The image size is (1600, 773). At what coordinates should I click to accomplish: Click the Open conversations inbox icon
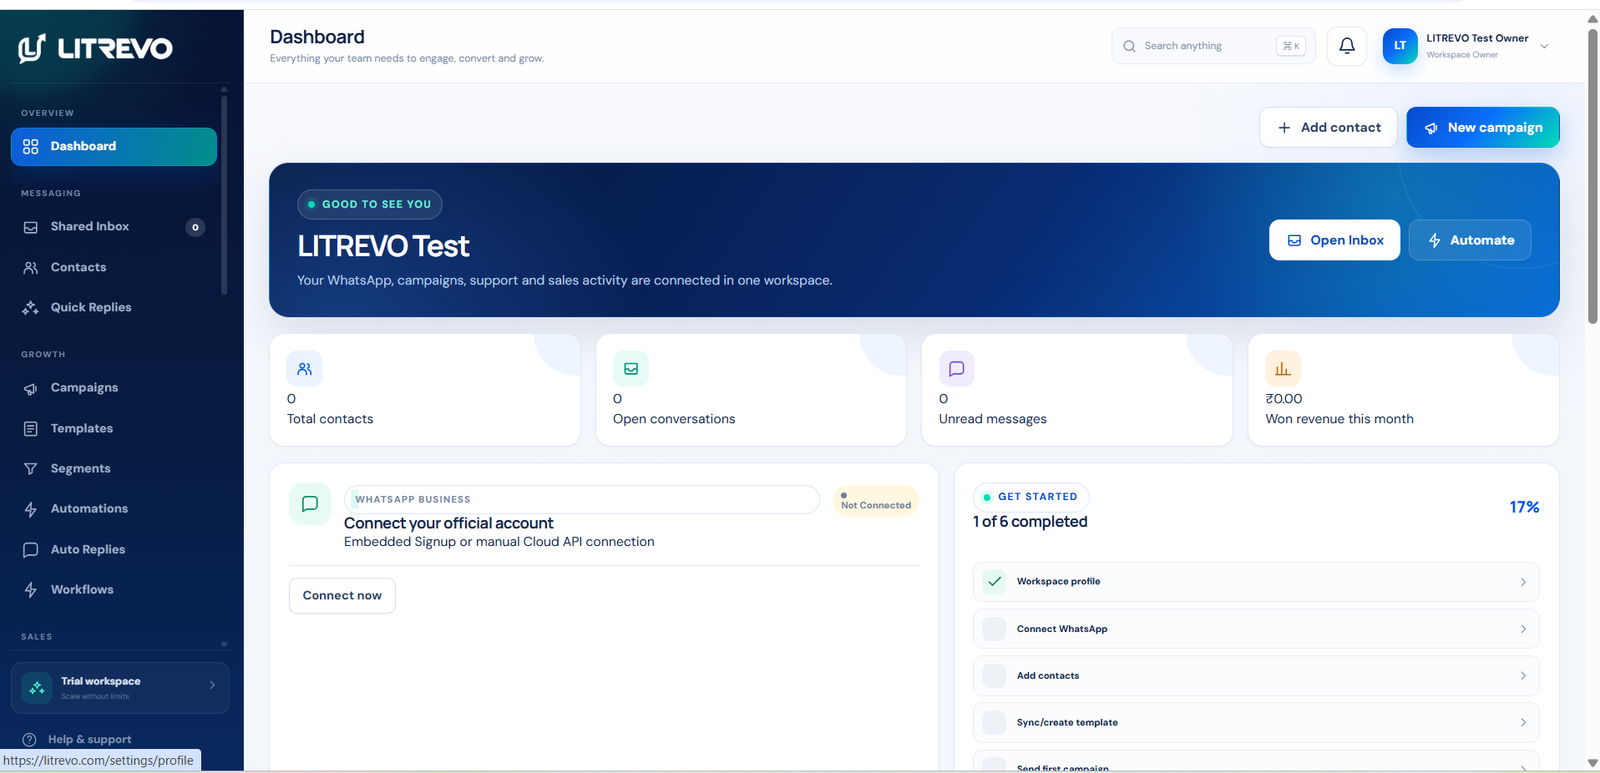[x=631, y=369]
